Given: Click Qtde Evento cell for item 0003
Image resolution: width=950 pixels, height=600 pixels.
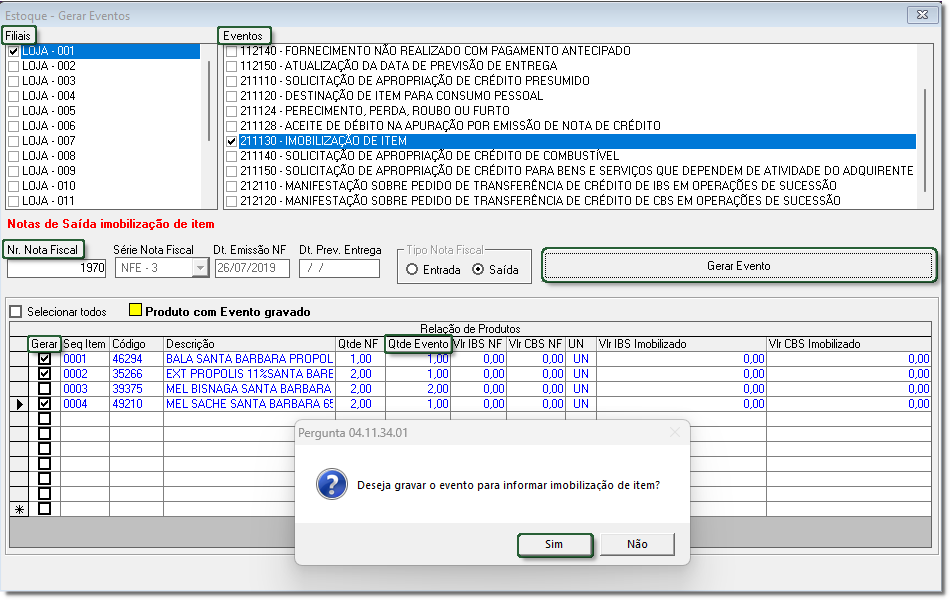Looking at the screenshot, I should coord(418,389).
